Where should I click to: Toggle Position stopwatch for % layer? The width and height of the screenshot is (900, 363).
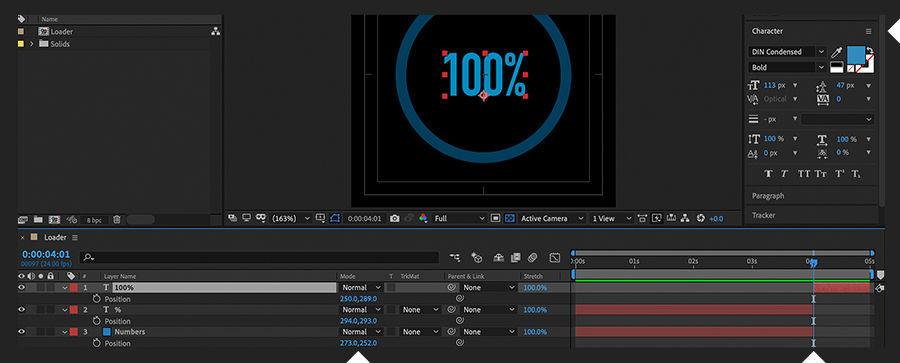pos(96,321)
